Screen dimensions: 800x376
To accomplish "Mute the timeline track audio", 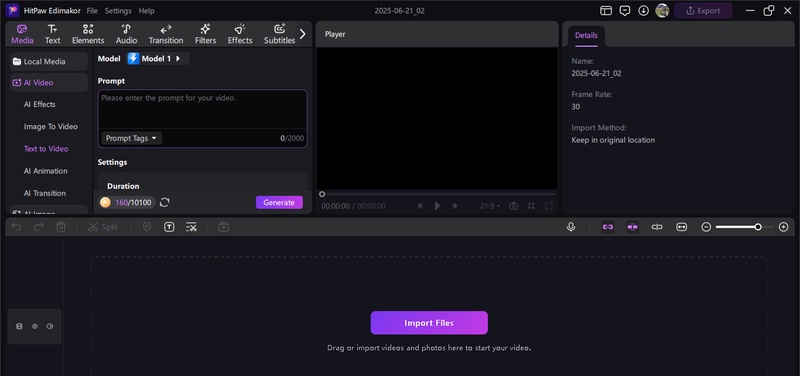I will pos(49,327).
